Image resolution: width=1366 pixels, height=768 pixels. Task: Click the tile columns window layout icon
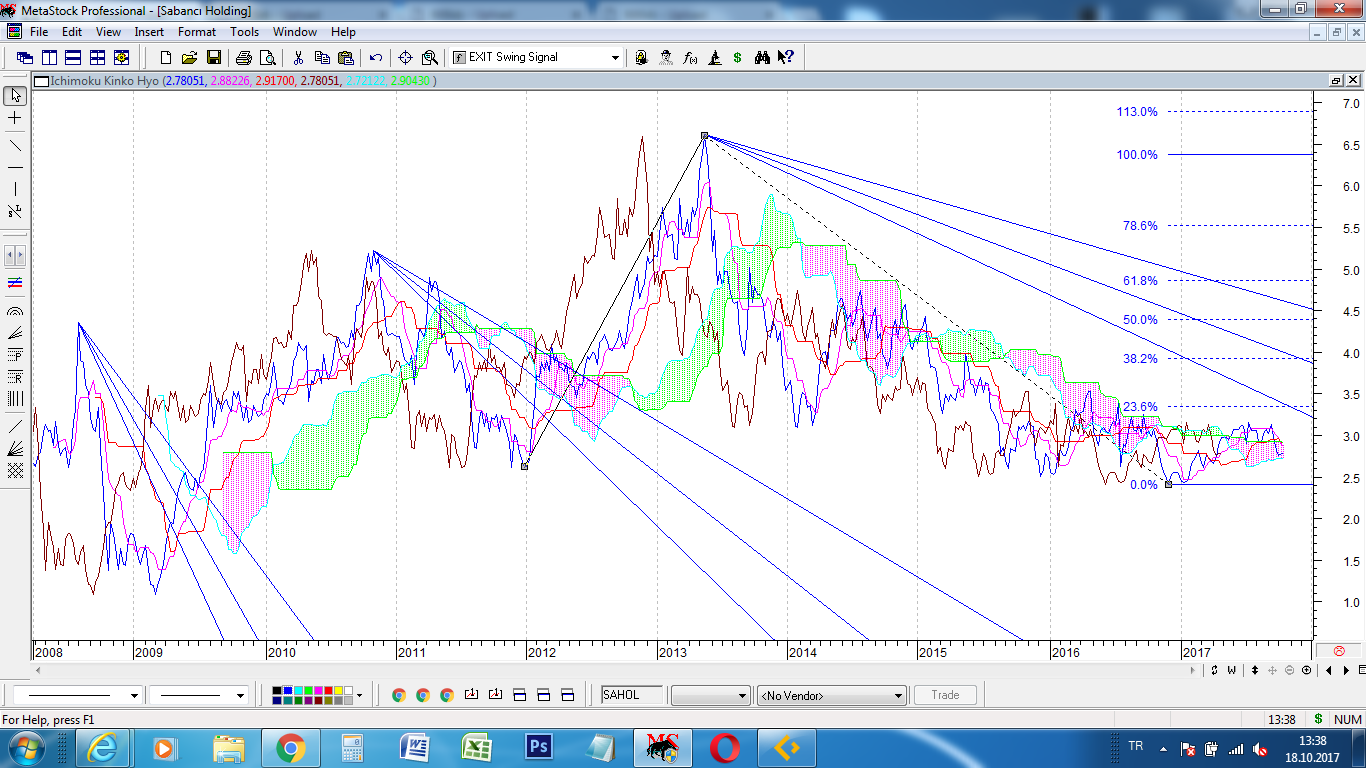[49, 58]
